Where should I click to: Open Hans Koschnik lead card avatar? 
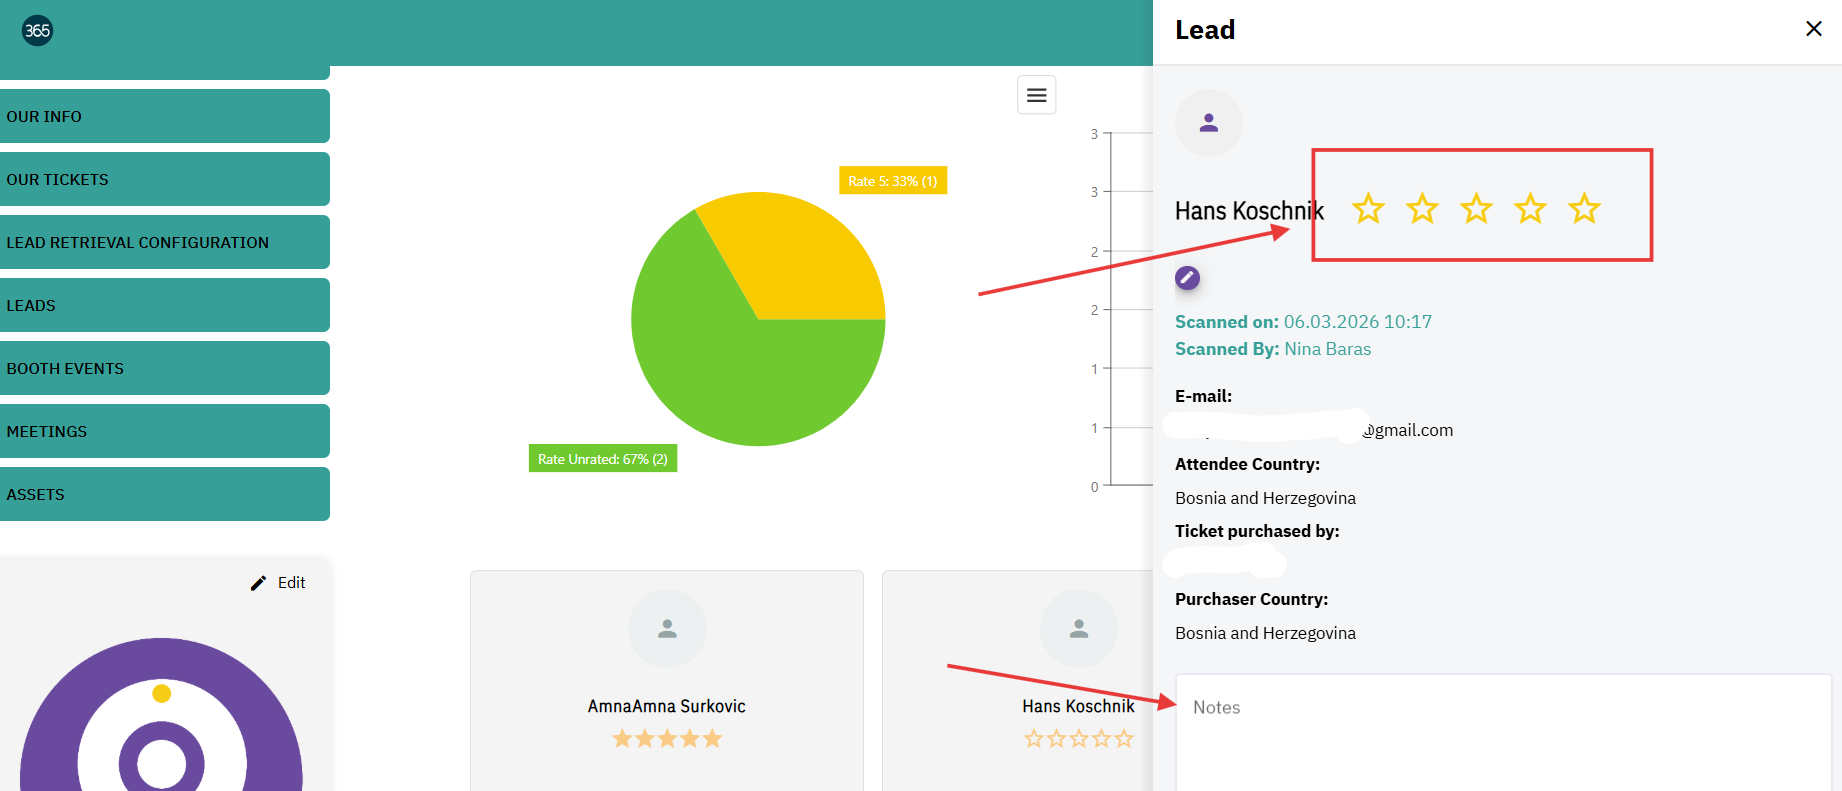click(x=1079, y=628)
